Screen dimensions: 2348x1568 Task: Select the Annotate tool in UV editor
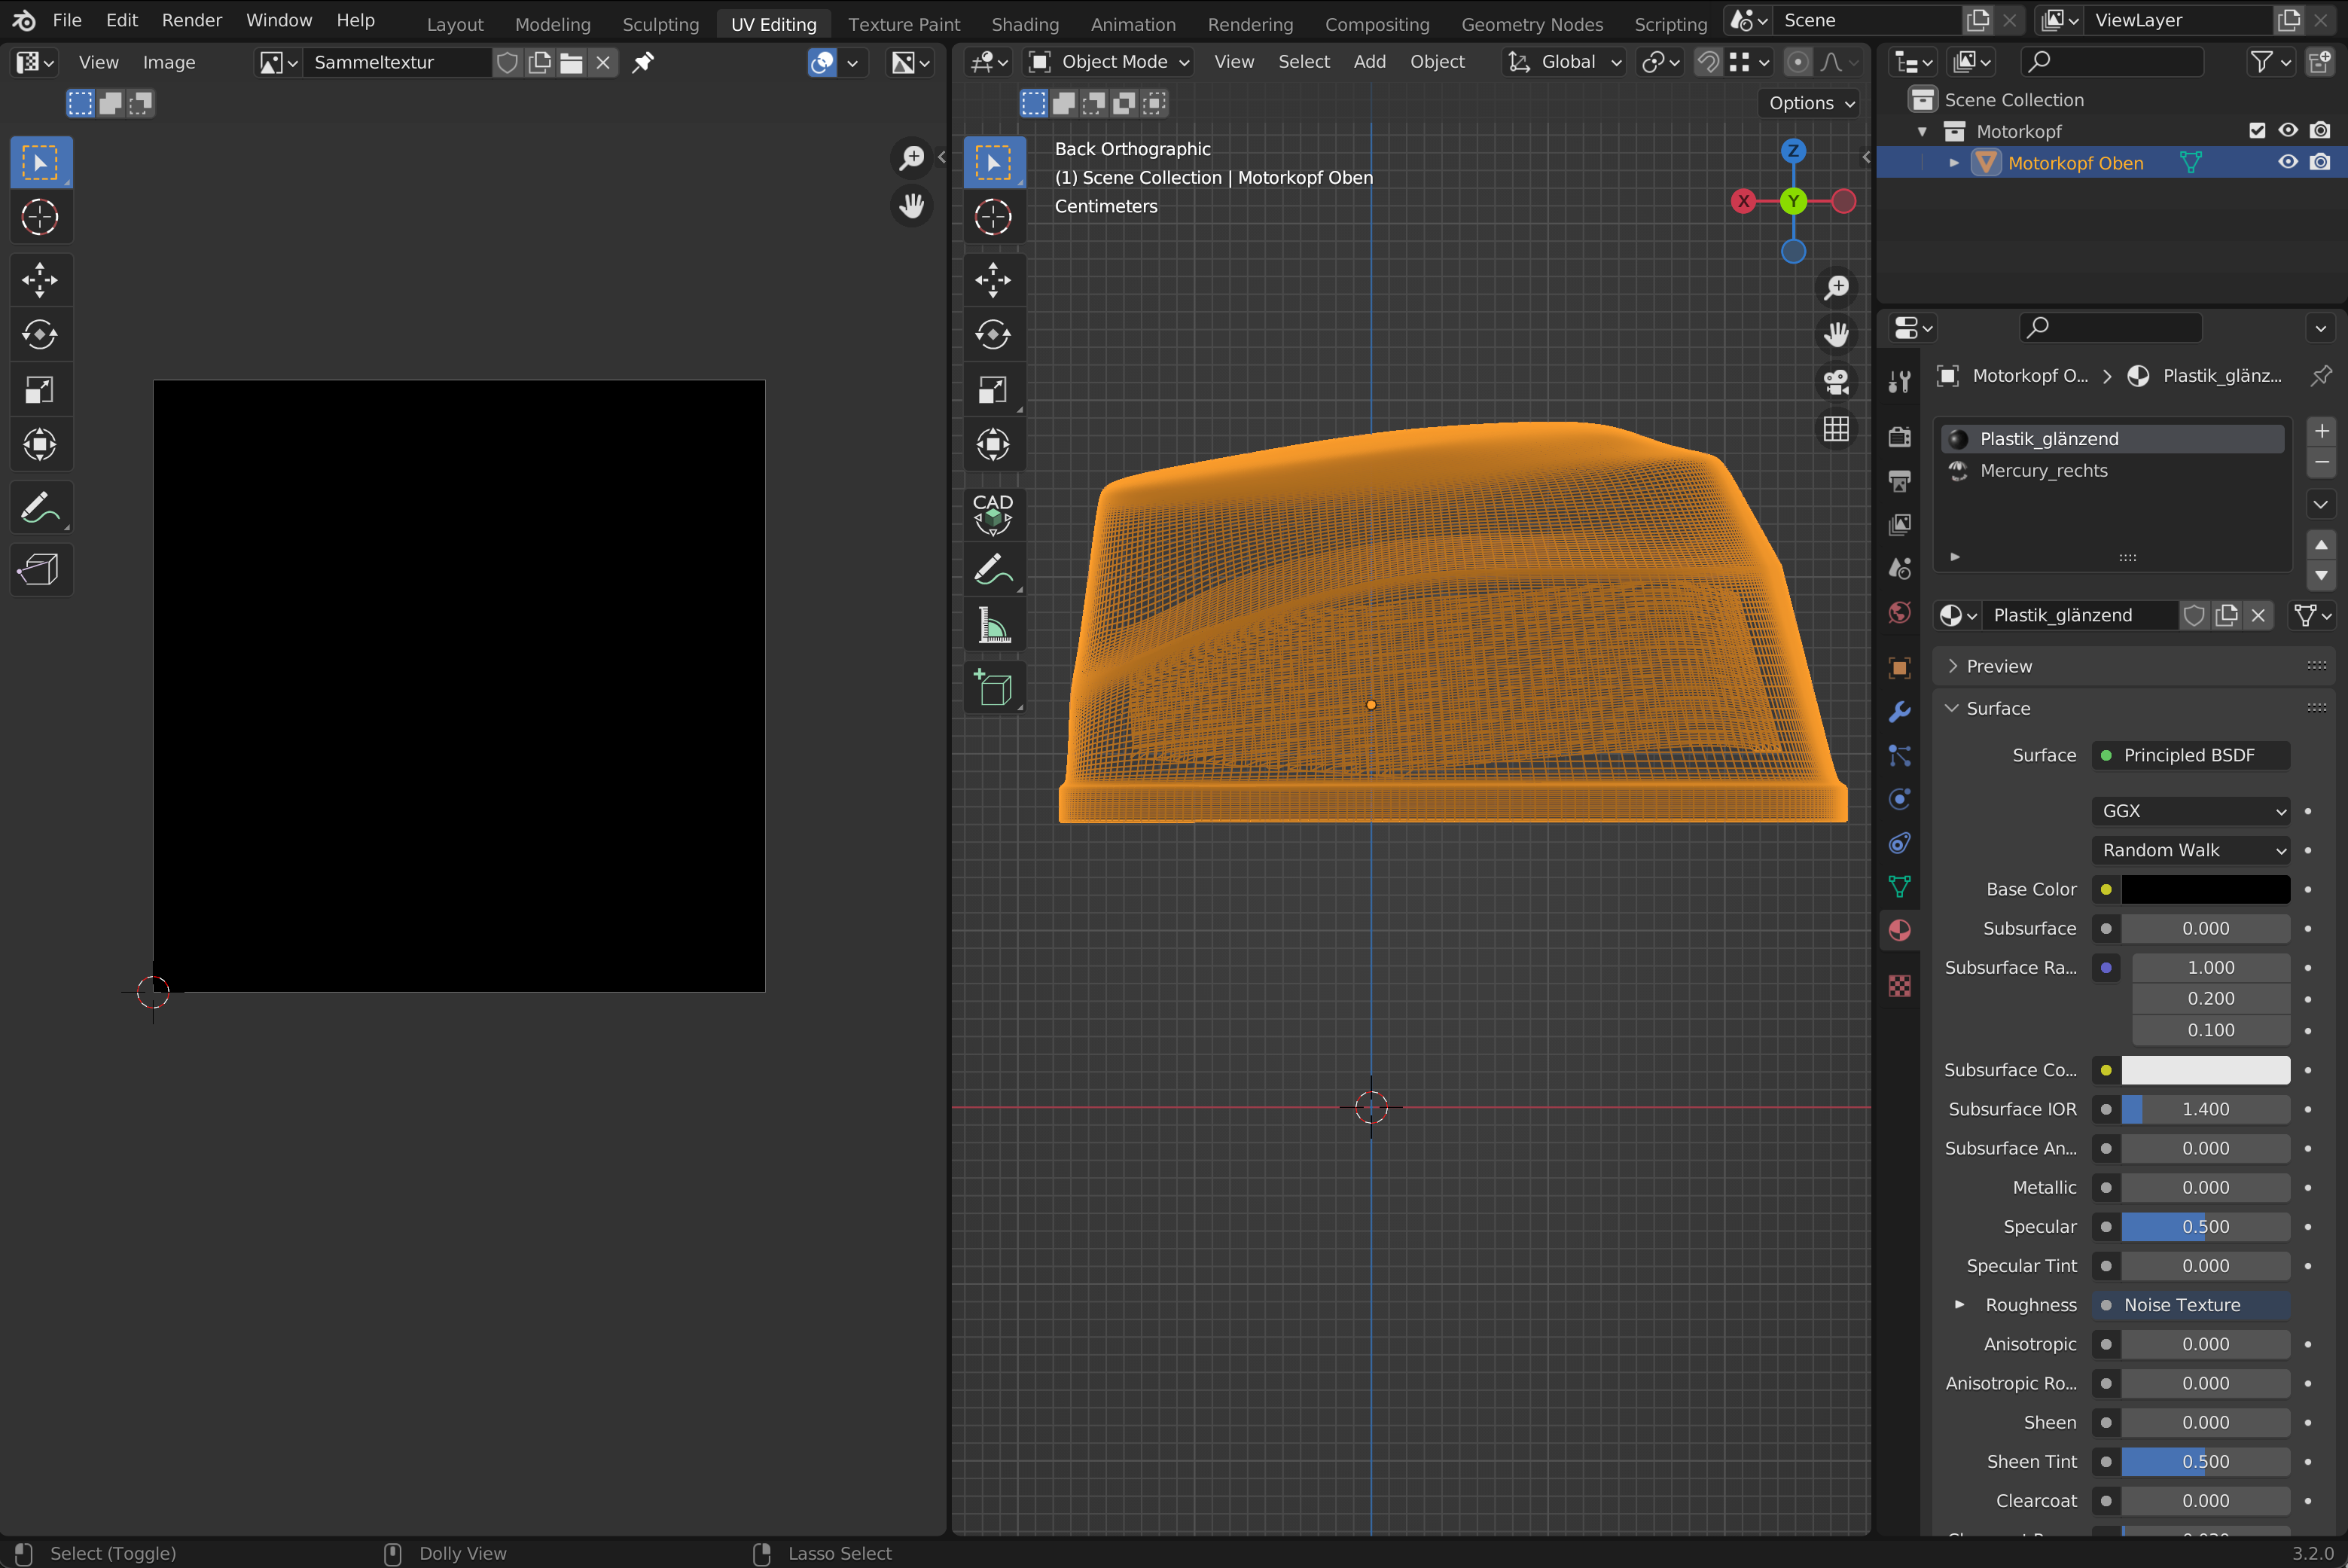(40, 508)
